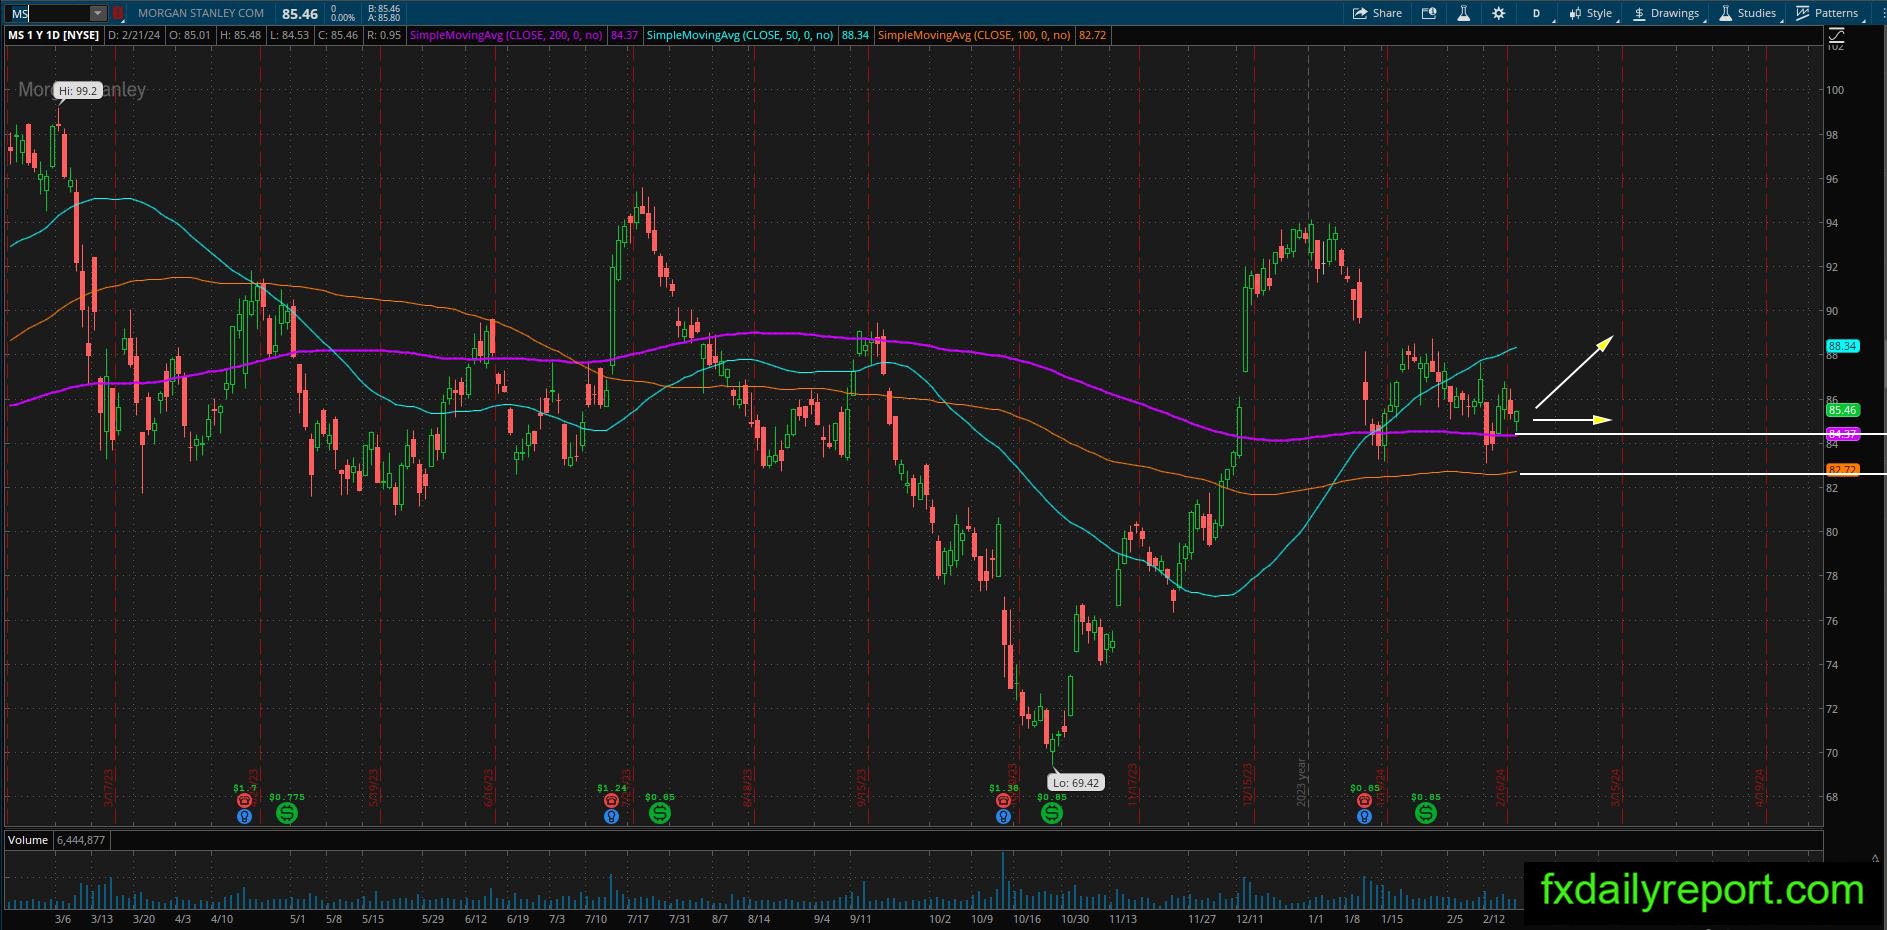Click the 85.46 last price in top bar
This screenshot has width=1887, height=930.
tap(300, 13)
